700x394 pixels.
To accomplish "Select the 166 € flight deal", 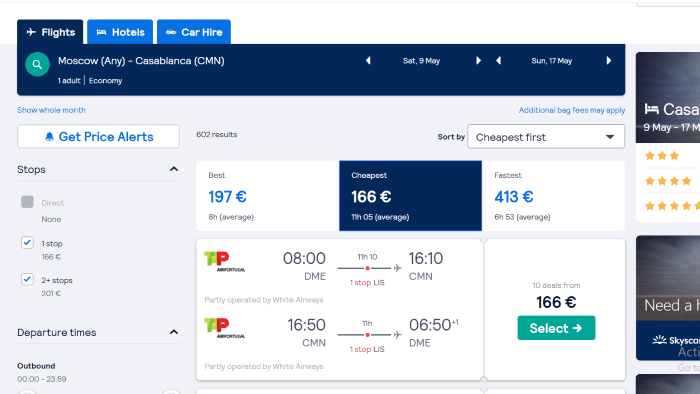I will click(556, 328).
